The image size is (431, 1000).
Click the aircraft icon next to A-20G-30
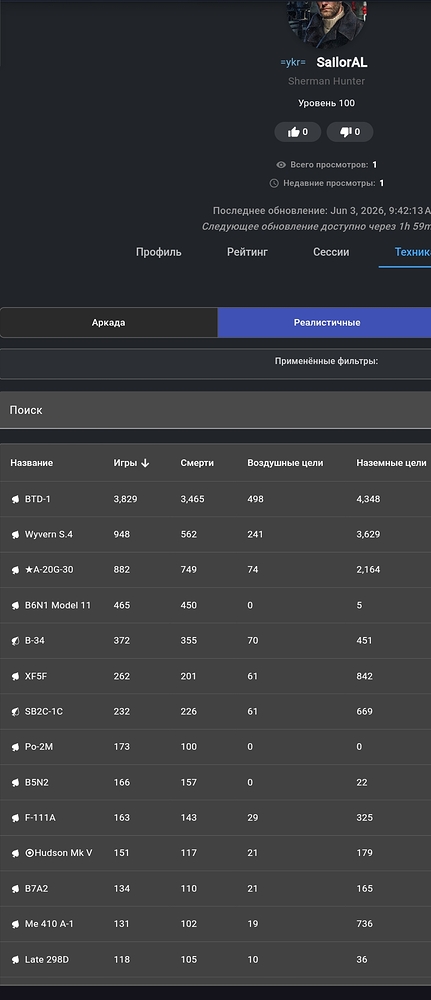click(15, 570)
